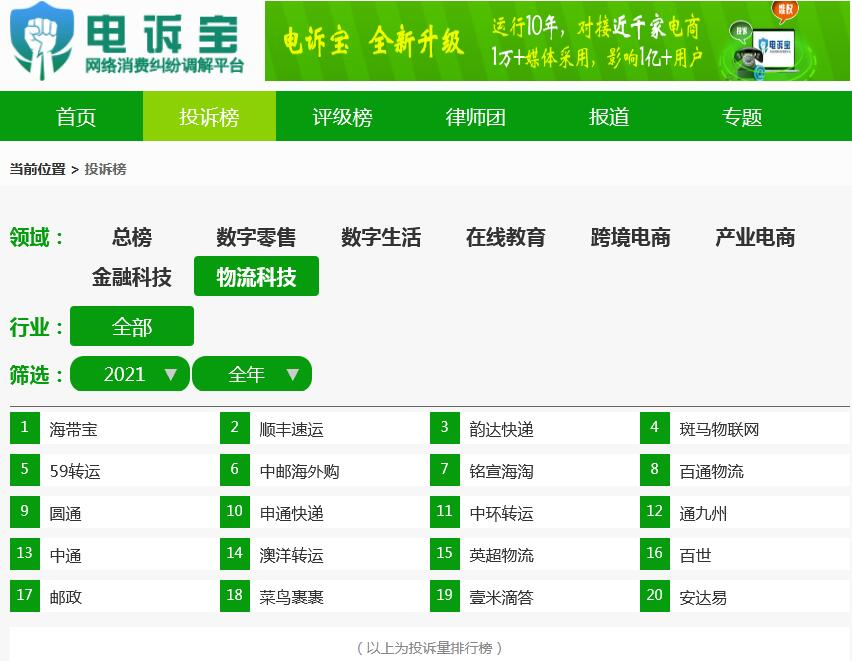Click the green rank badge numbered 4
The height and width of the screenshot is (661, 852).
[x=655, y=428]
